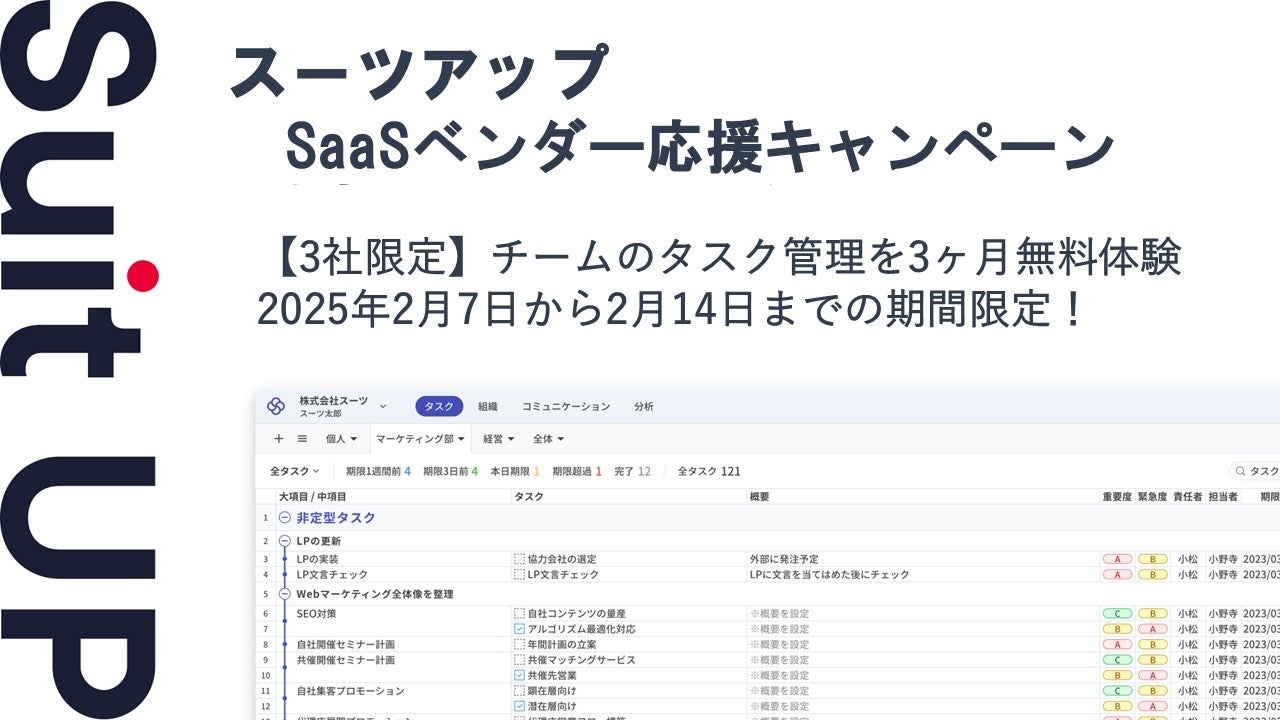
Task: Click the 小野寺 cell for 共催先営業
Action: 1222,676
